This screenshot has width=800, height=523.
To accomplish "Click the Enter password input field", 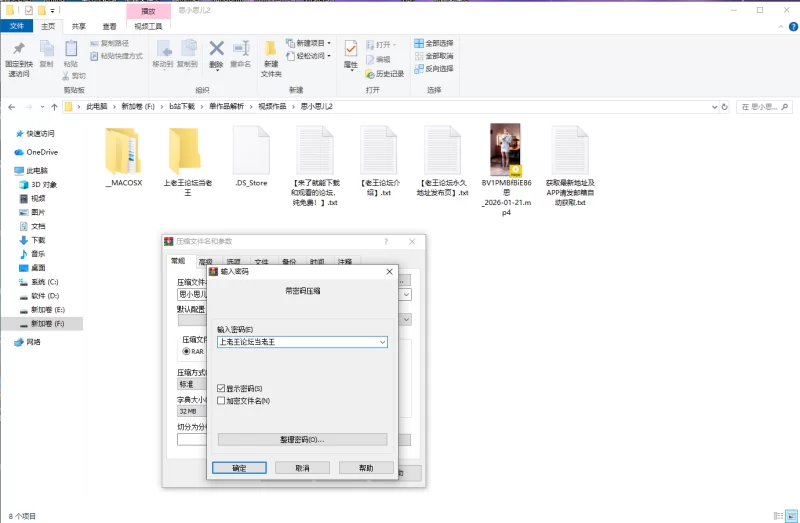I will pos(302,342).
